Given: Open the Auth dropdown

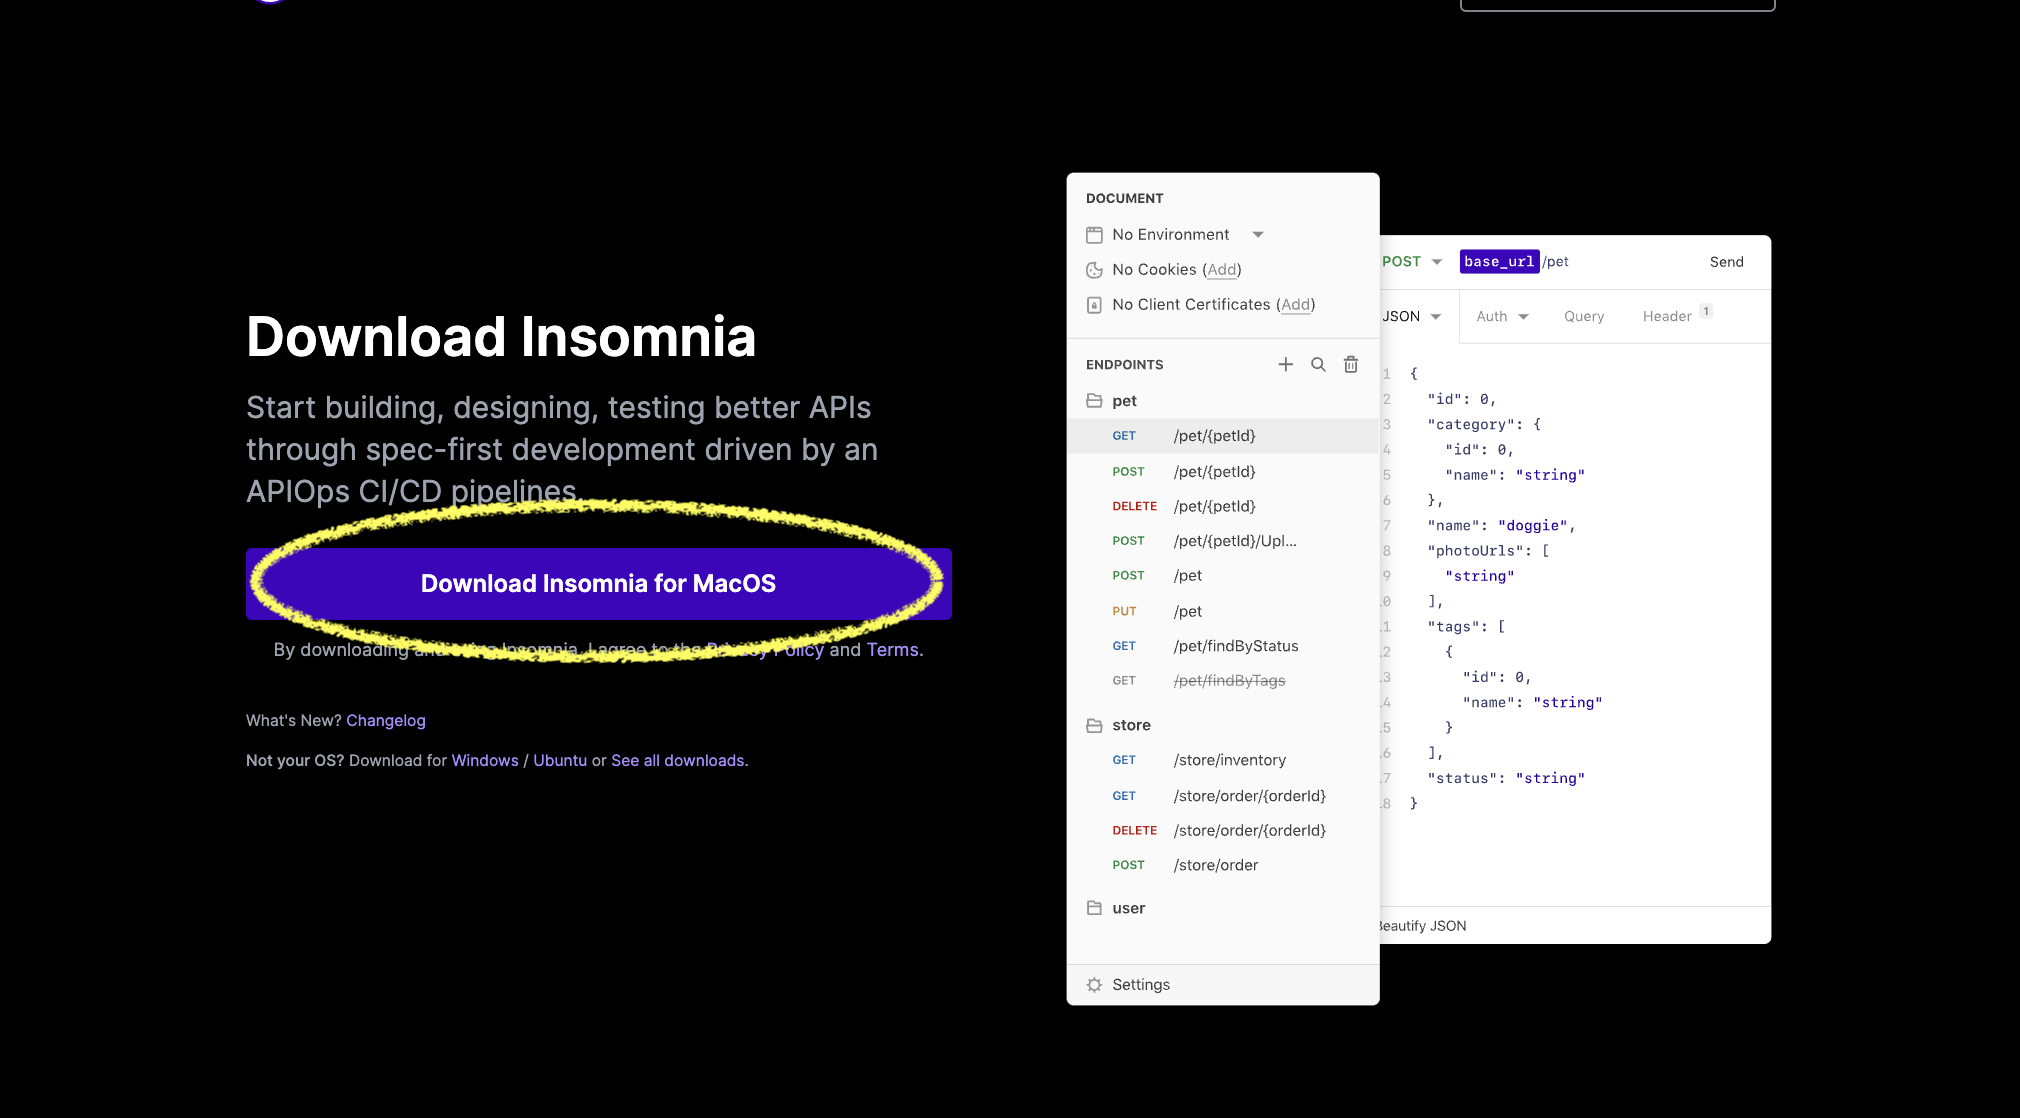Looking at the screenshot, I should (1500, 316).
